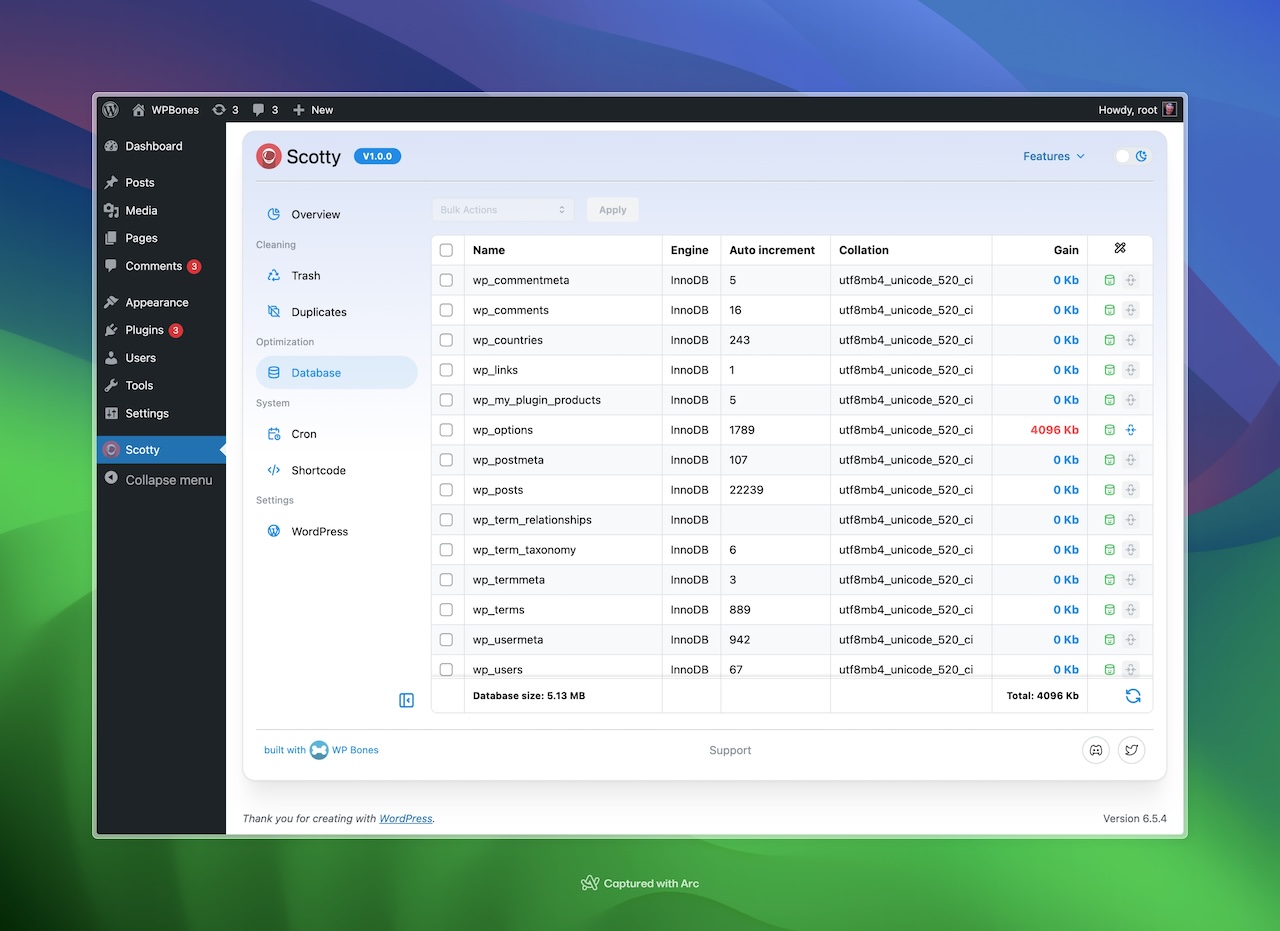
Task: Select the wp_comments row checkbox
Action: point(446,310)
